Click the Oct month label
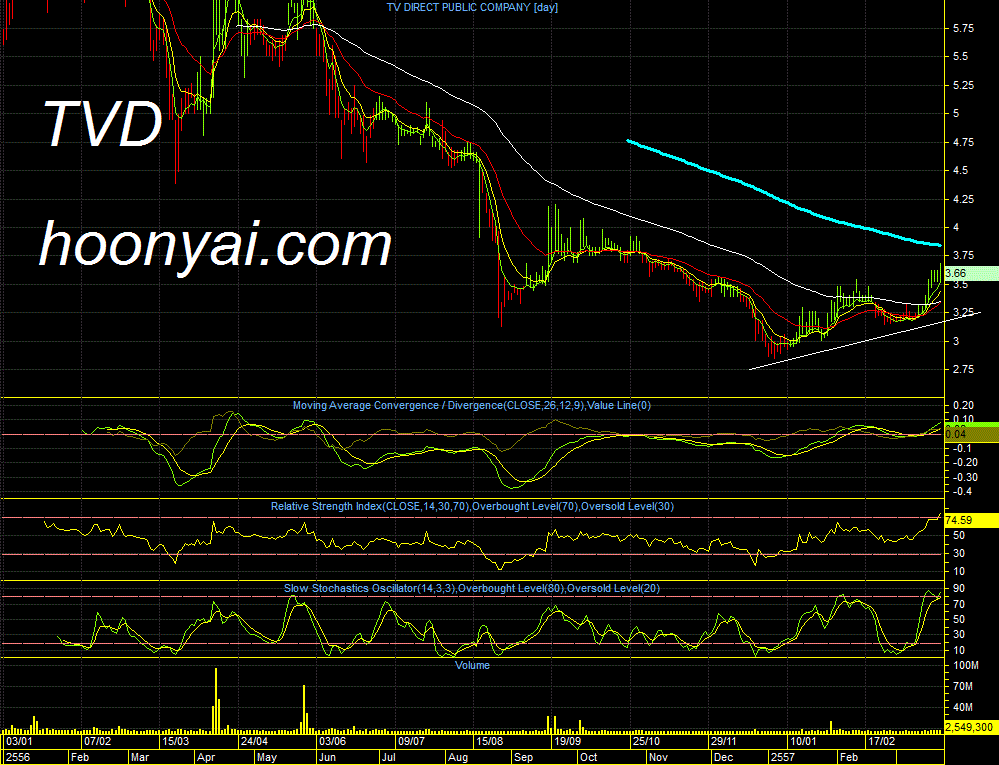999x765 pixels. [589, 757]
